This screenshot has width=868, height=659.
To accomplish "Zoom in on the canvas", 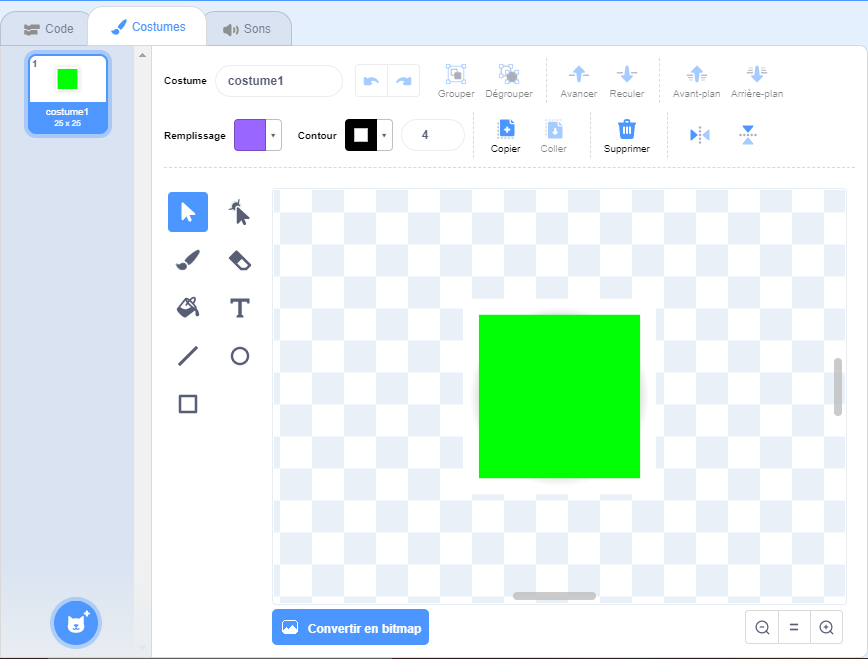I will 826,628.
